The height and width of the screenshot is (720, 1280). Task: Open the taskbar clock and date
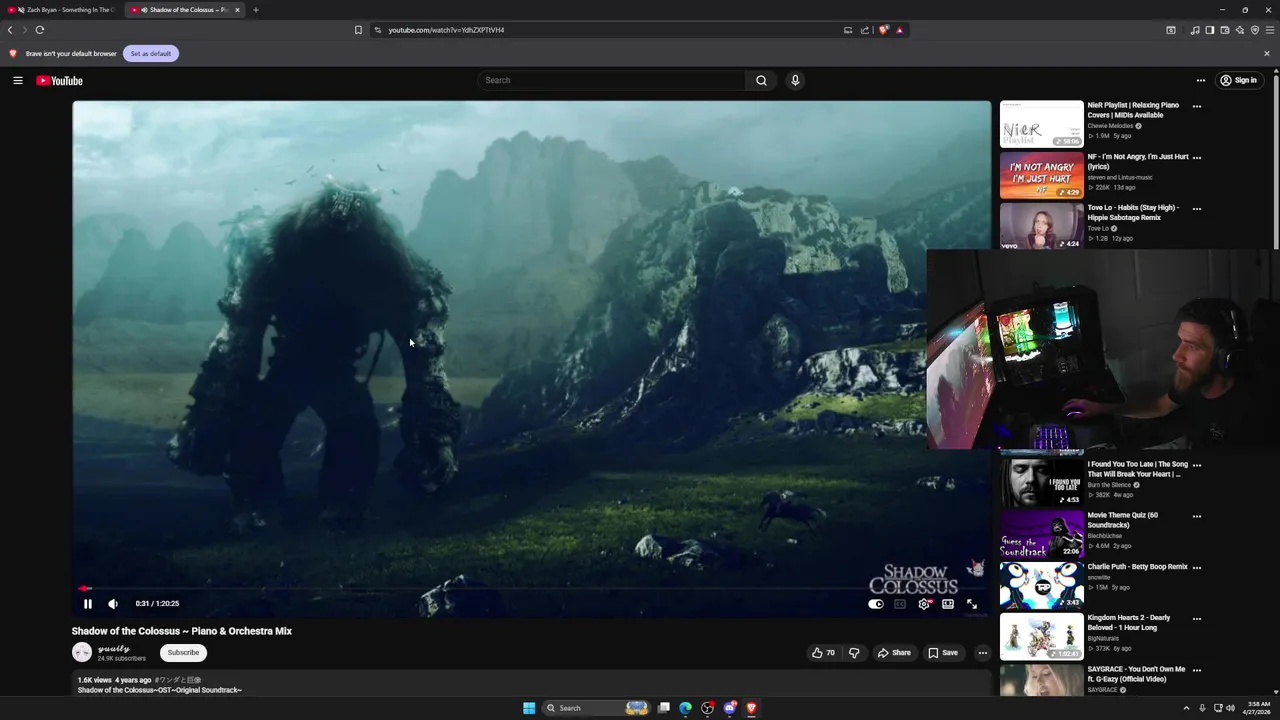pos(1259,708)
